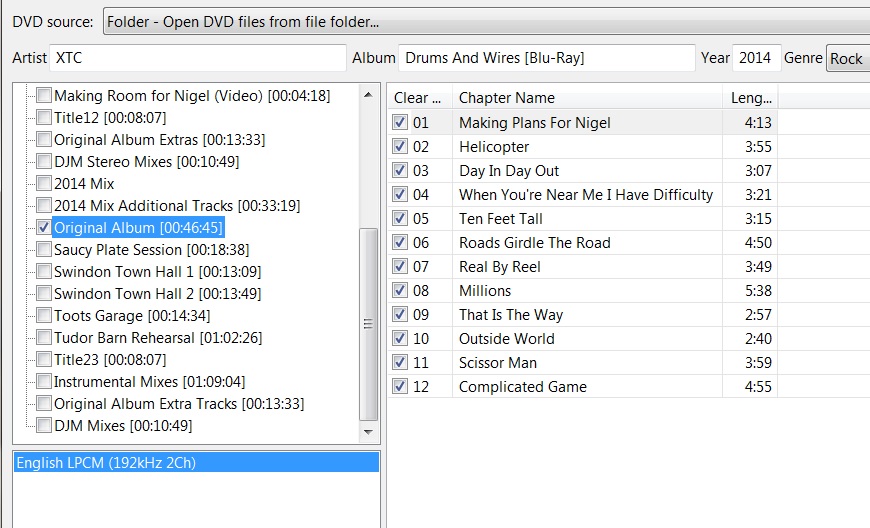This screenshot has width=870, height=528.
Task: Select the chapter name Millions
Action: (x=485, y=291)
